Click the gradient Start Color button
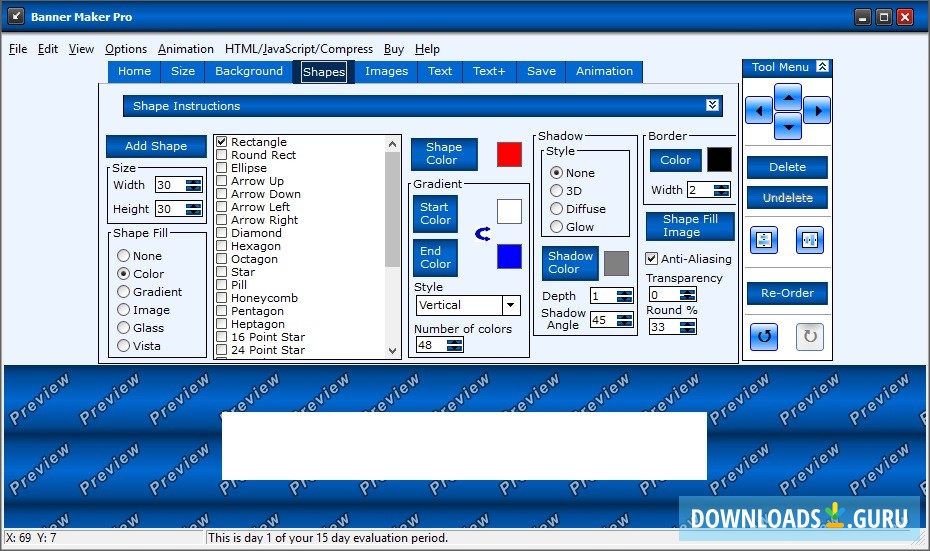 point(435,214)
